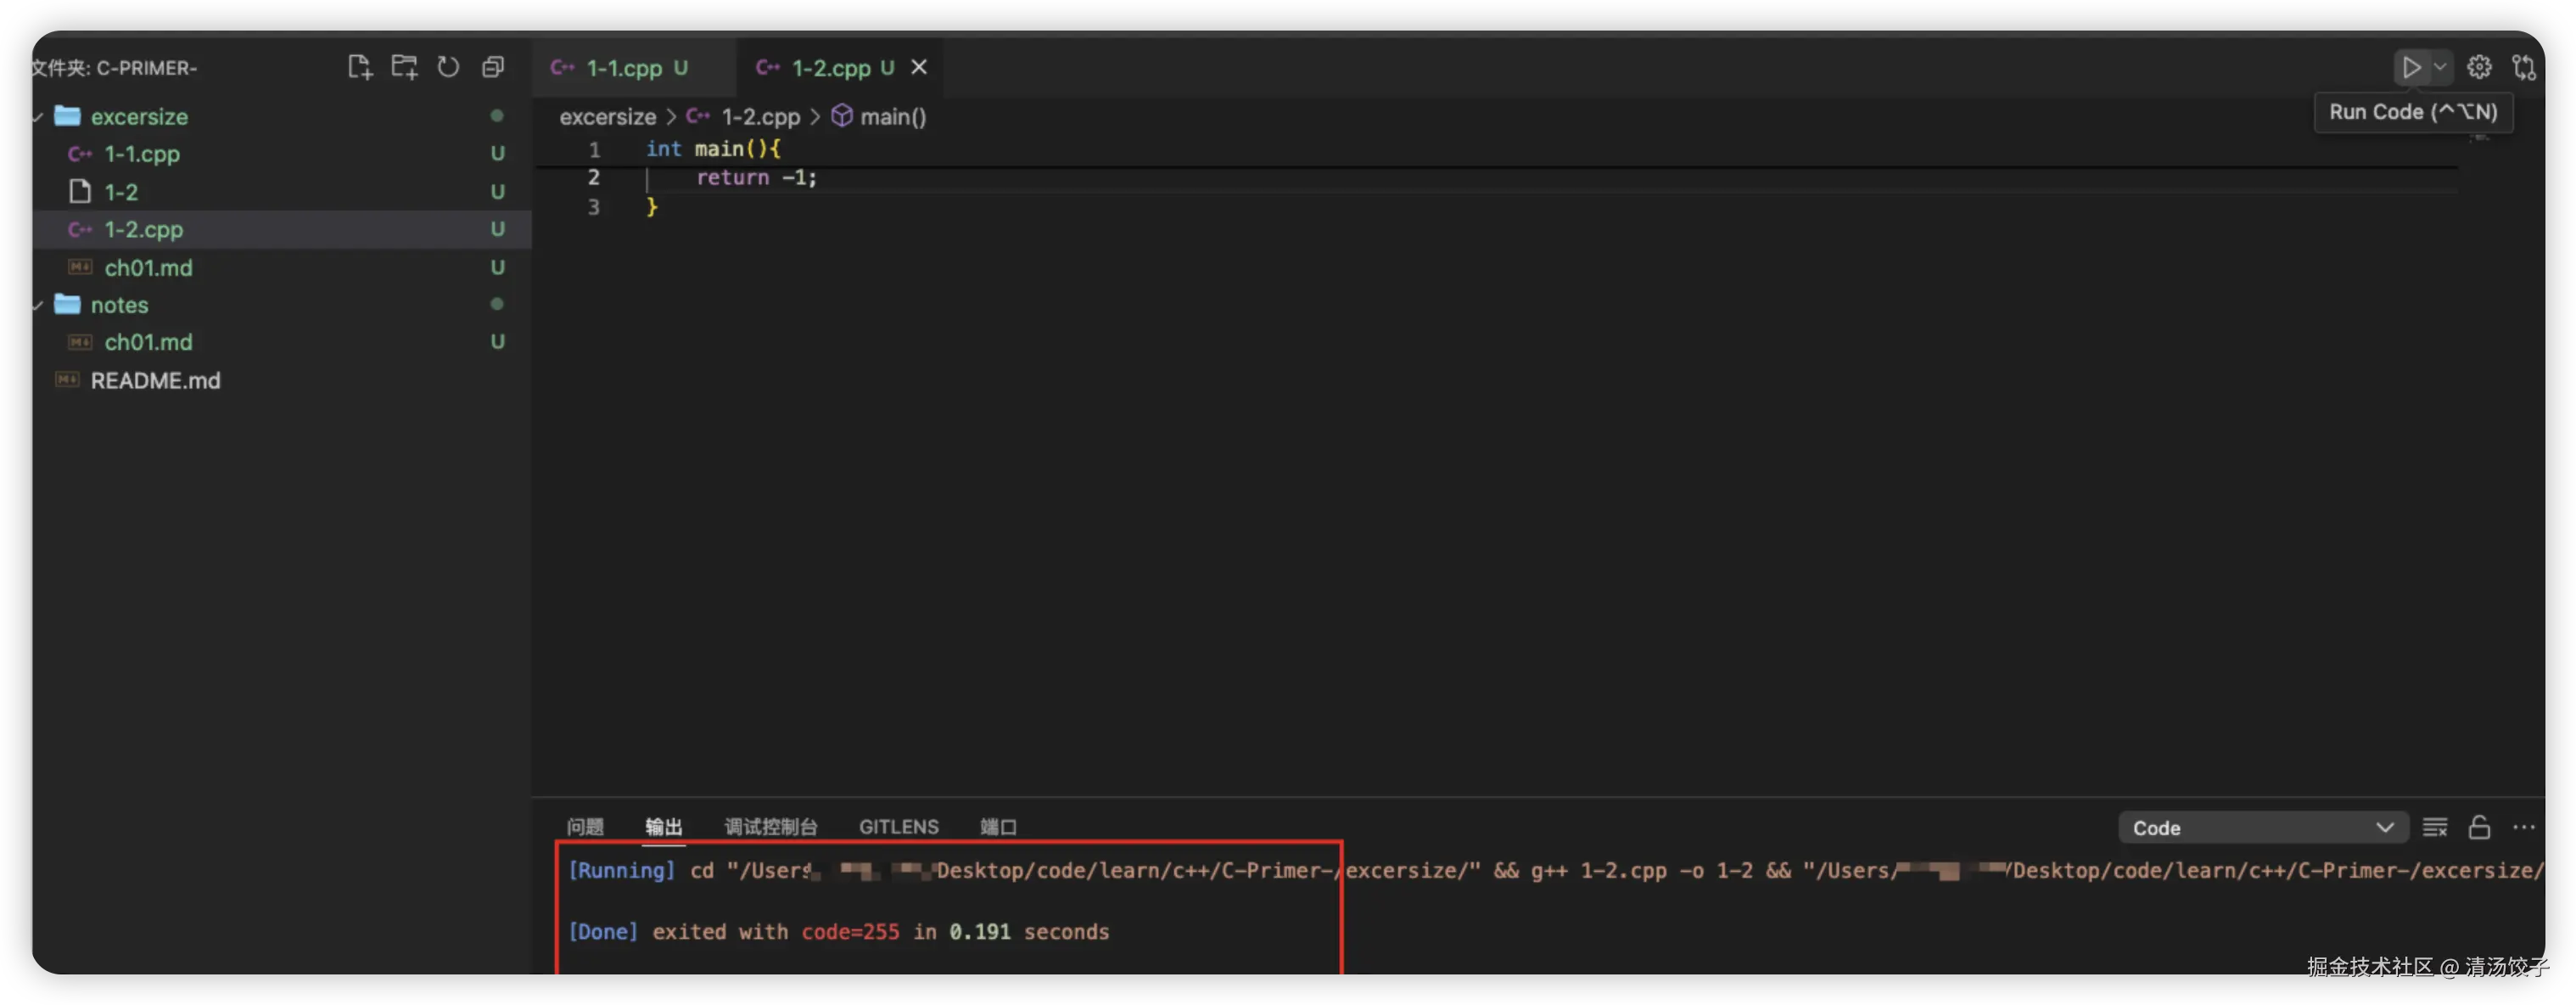Clear the output panel
The width and height of the screenshot is (2576, 1005).
[2435, 827]
